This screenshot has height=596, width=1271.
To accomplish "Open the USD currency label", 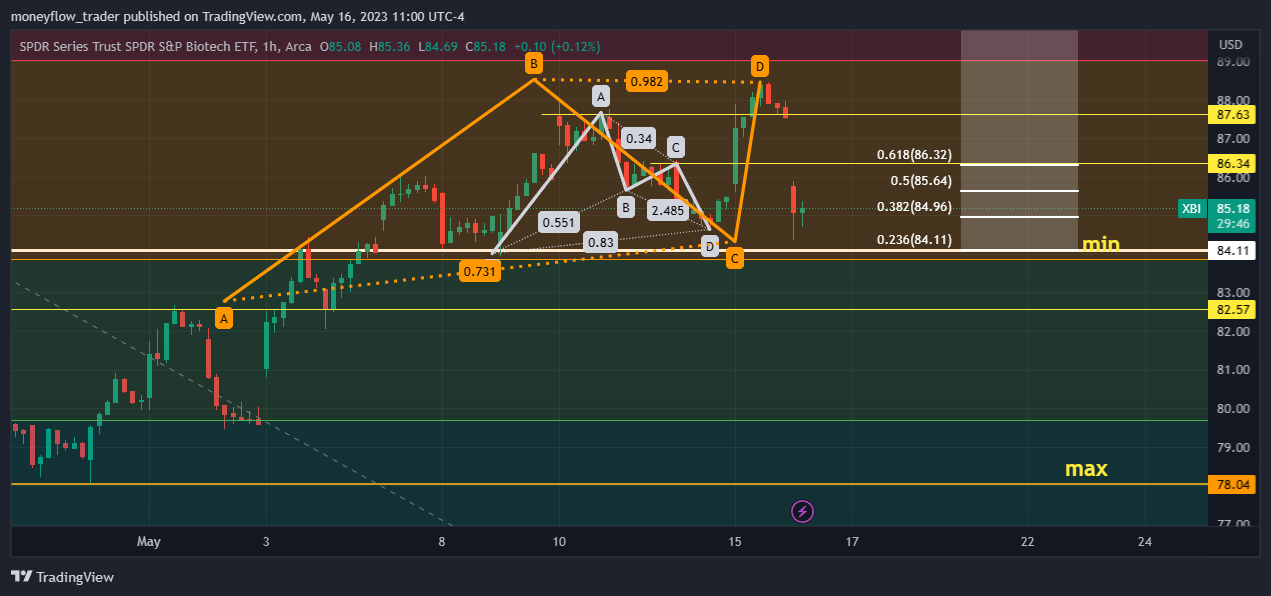I will click(x=1231, y=44).
